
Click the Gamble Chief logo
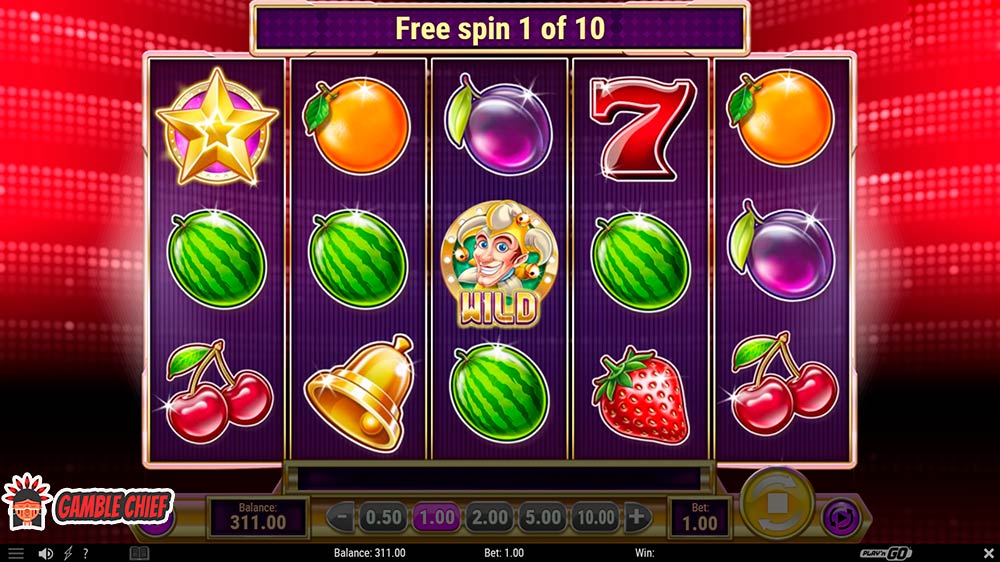[88, 504]
